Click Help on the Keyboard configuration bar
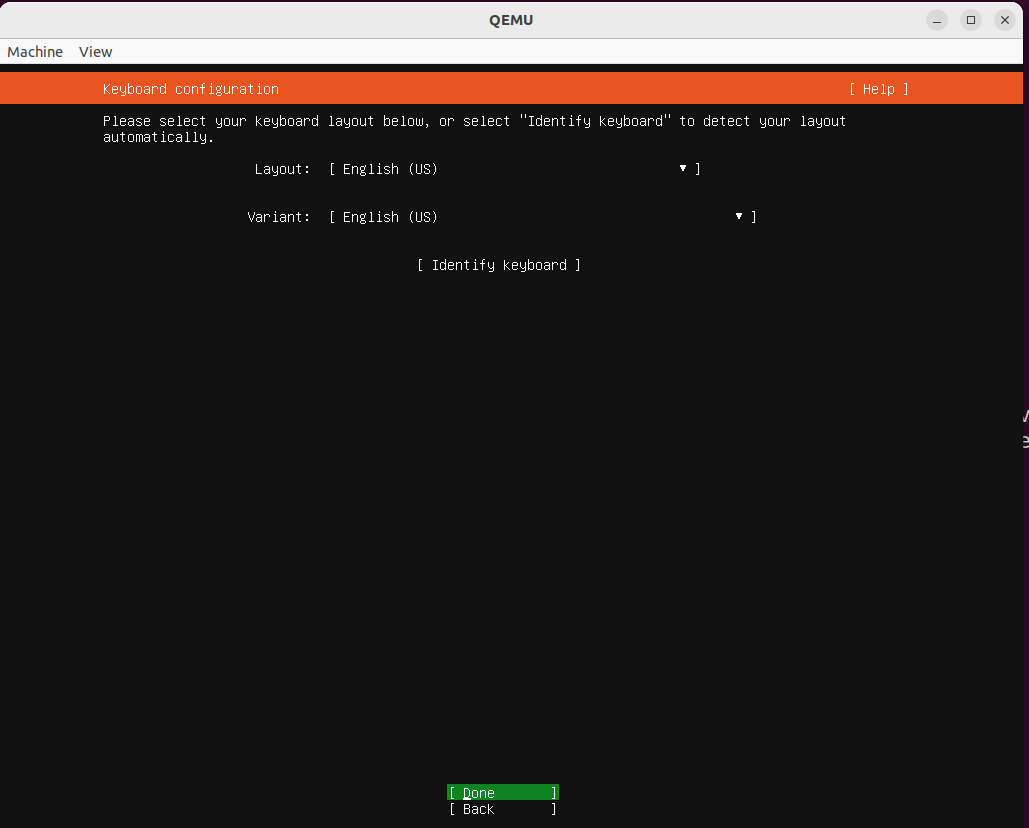 click(x=877, y=89)
